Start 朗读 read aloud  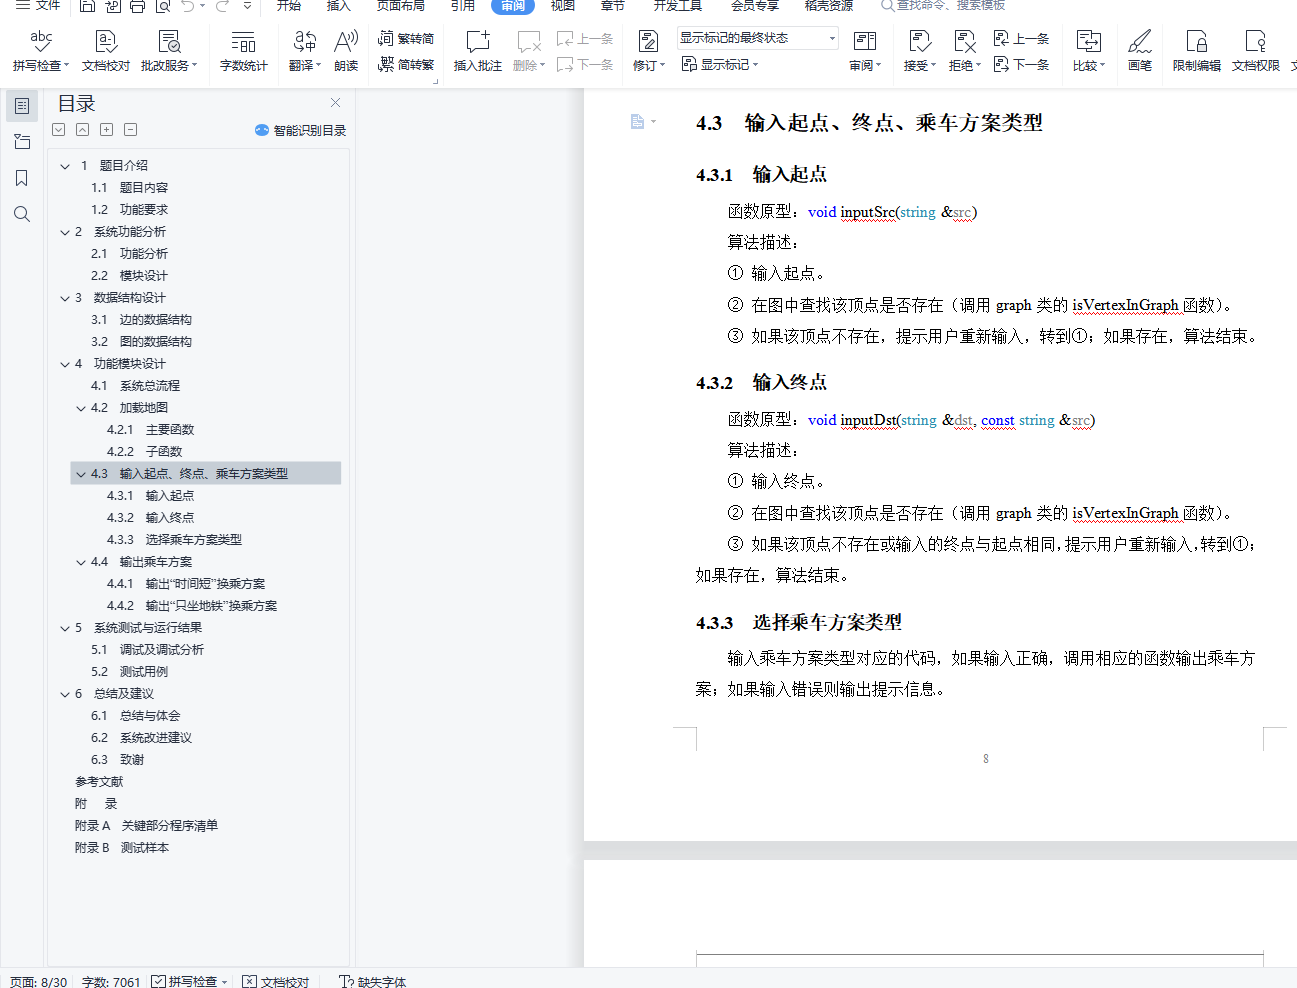pos(346,51)
